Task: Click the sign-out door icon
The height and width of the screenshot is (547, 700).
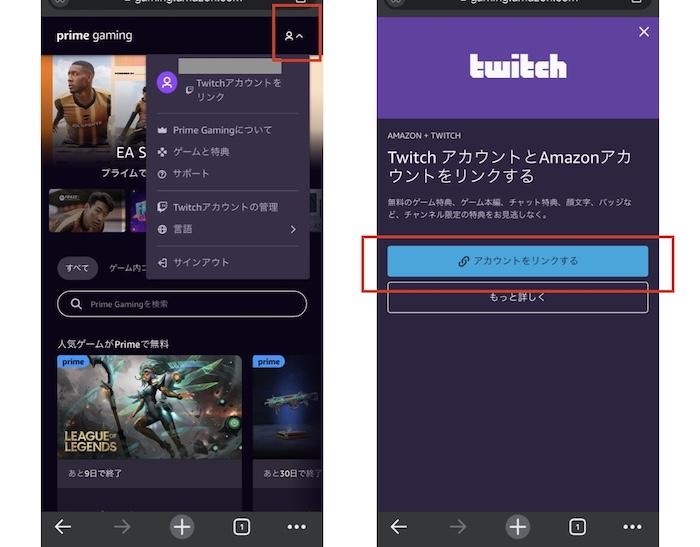Action: [x=162, y=263]
